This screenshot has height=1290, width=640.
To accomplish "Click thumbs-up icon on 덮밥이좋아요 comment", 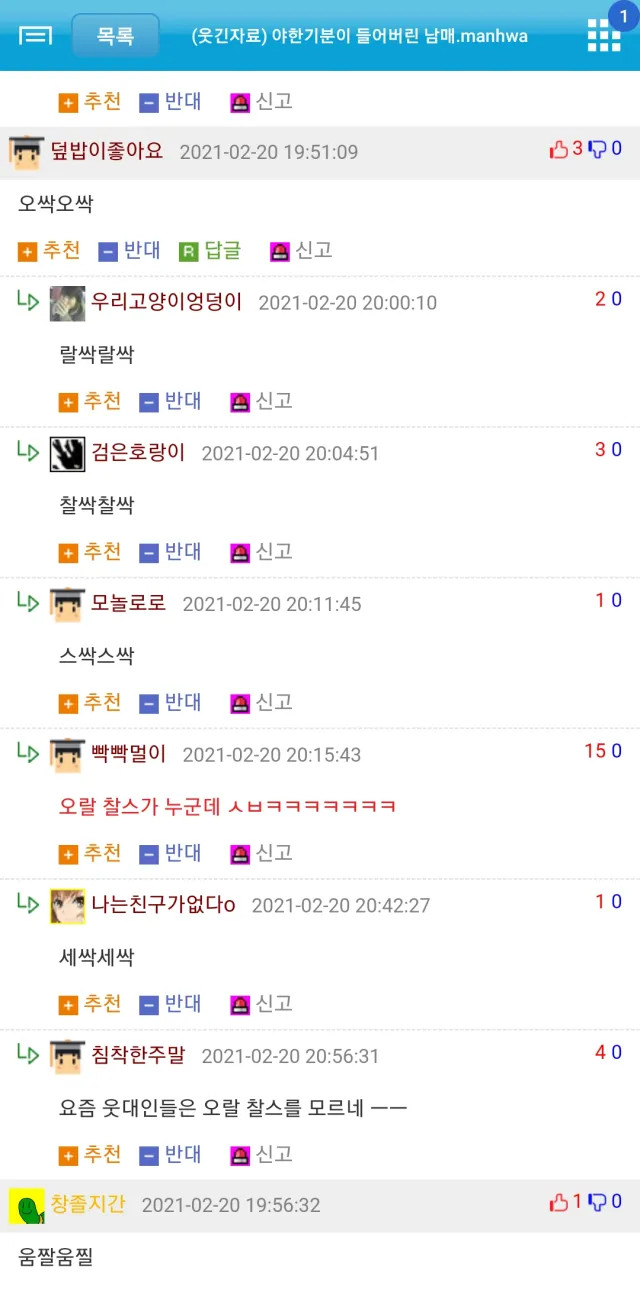I will (x=559, y=149).
